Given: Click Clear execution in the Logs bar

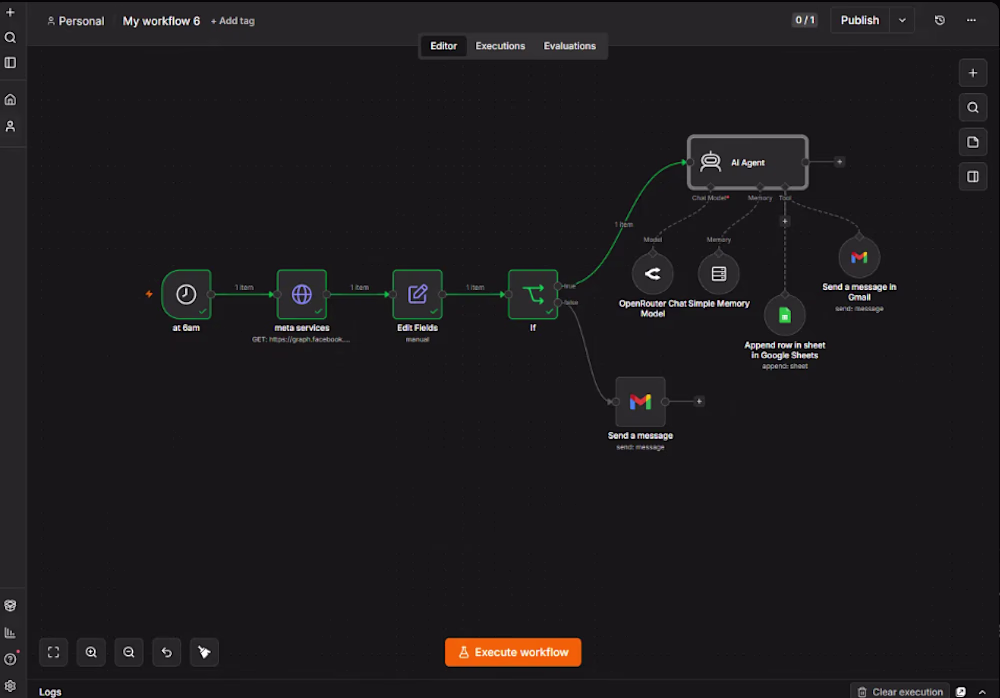Looking at the screenshot, I should pyautogui.click(x=900, y=692).
